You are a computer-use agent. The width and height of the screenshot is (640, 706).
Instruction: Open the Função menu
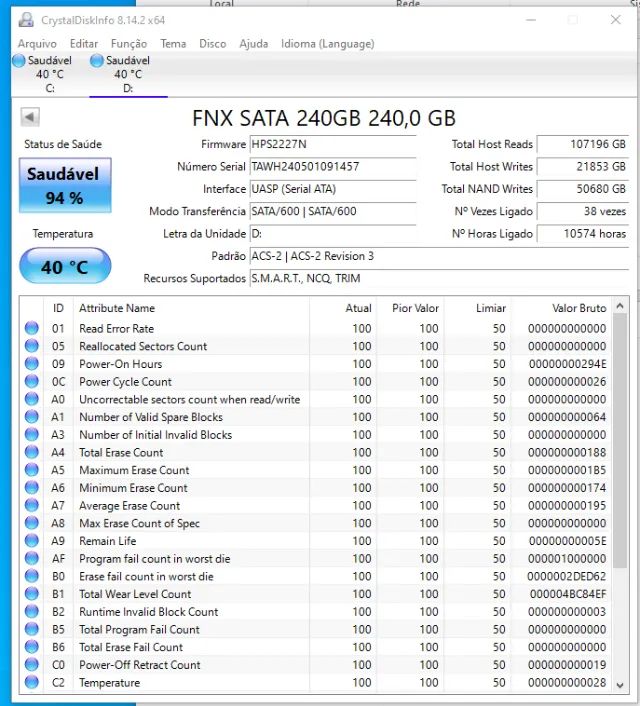coord(129,44)
